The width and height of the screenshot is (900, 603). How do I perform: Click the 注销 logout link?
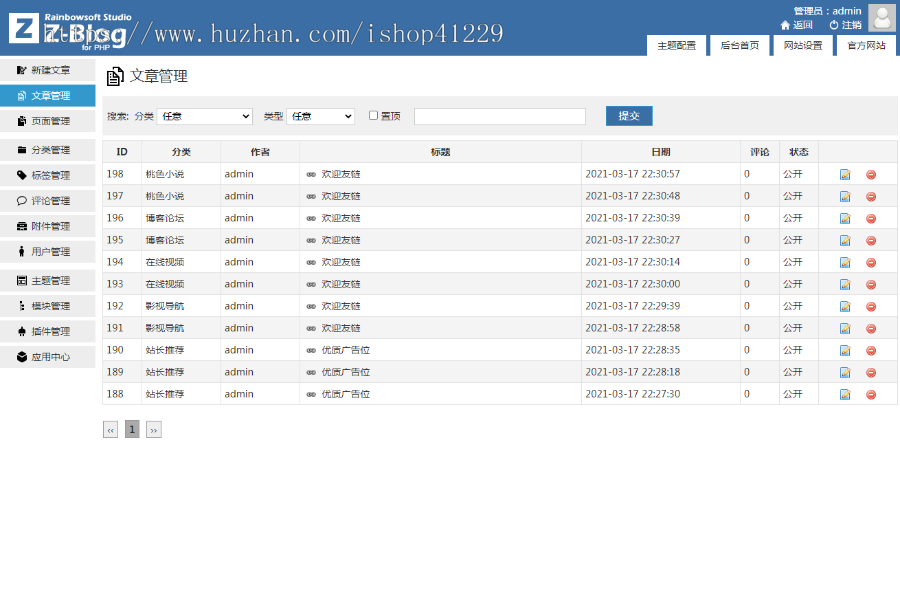[845, 25]
